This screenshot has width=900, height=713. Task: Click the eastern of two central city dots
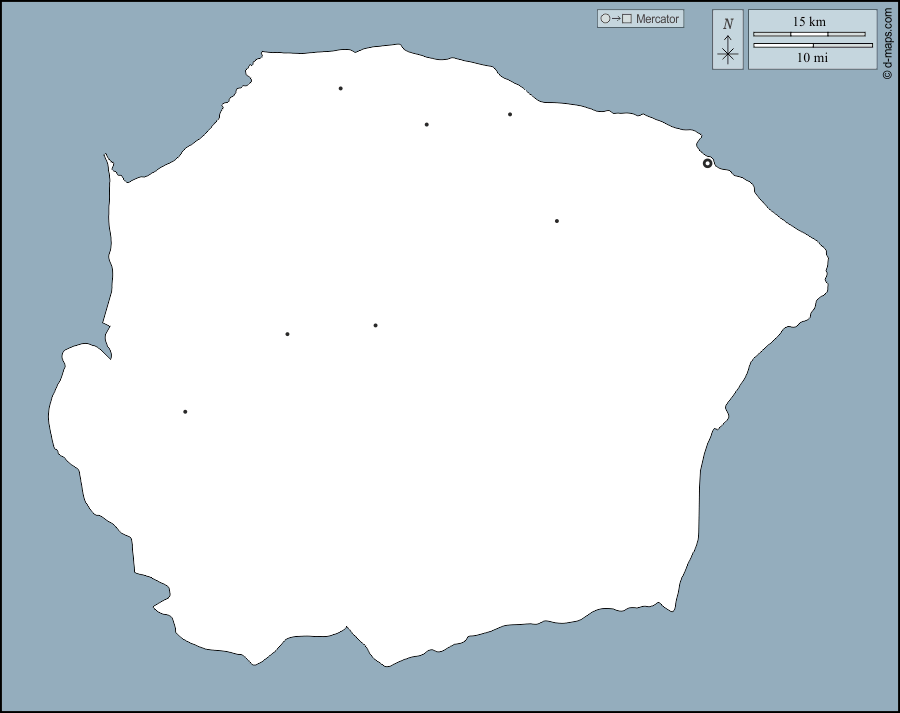pyautogui.click(x=375, y=325)
